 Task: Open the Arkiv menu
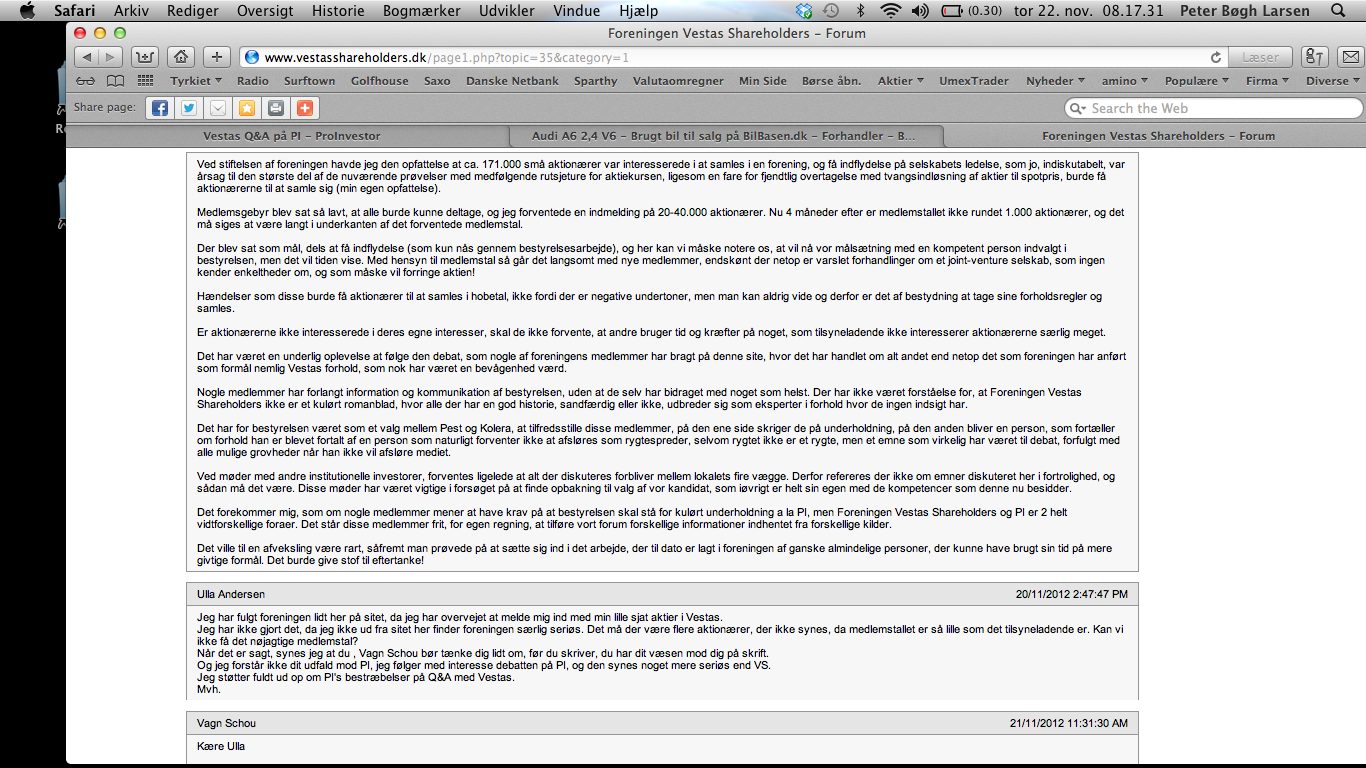pyautogui.click(x=132, y=11)
